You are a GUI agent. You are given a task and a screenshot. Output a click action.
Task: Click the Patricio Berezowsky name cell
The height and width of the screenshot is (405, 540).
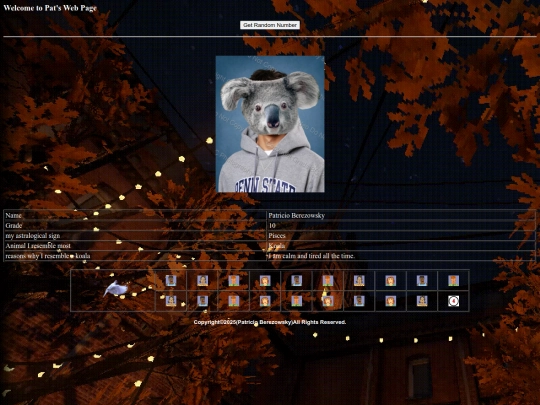pos(401,216)
